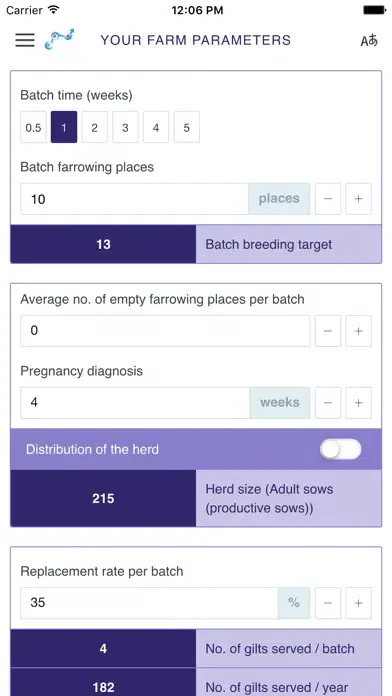Select batch time 2 weeks
The image size is (392, 696).
click(x=95, y=127)
